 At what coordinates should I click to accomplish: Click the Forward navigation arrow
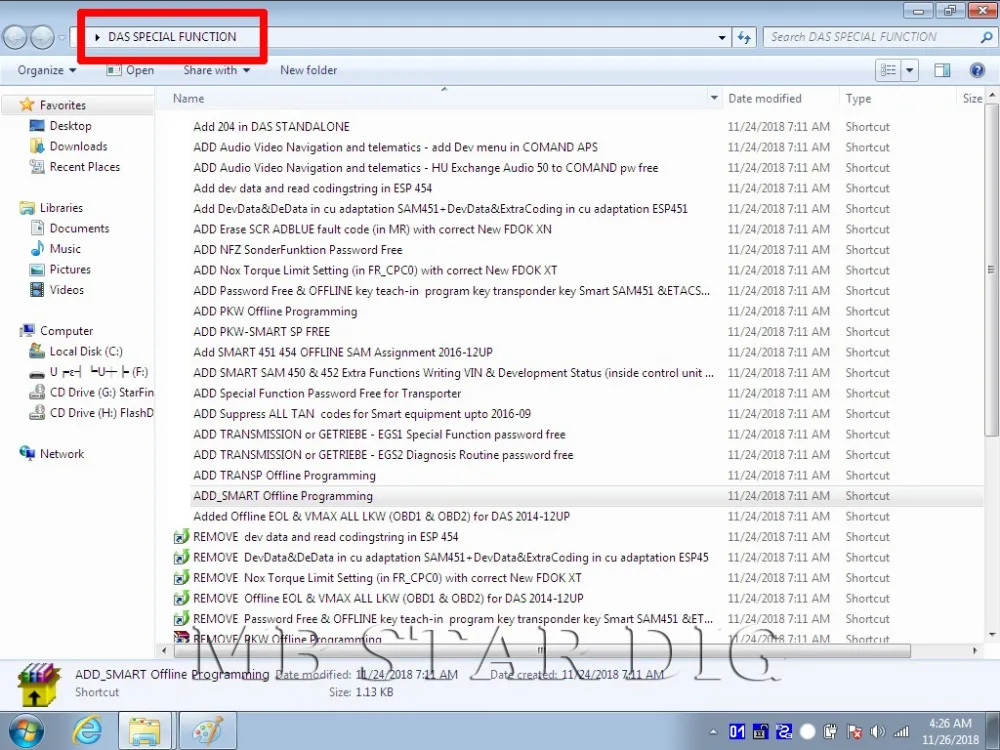42,38
